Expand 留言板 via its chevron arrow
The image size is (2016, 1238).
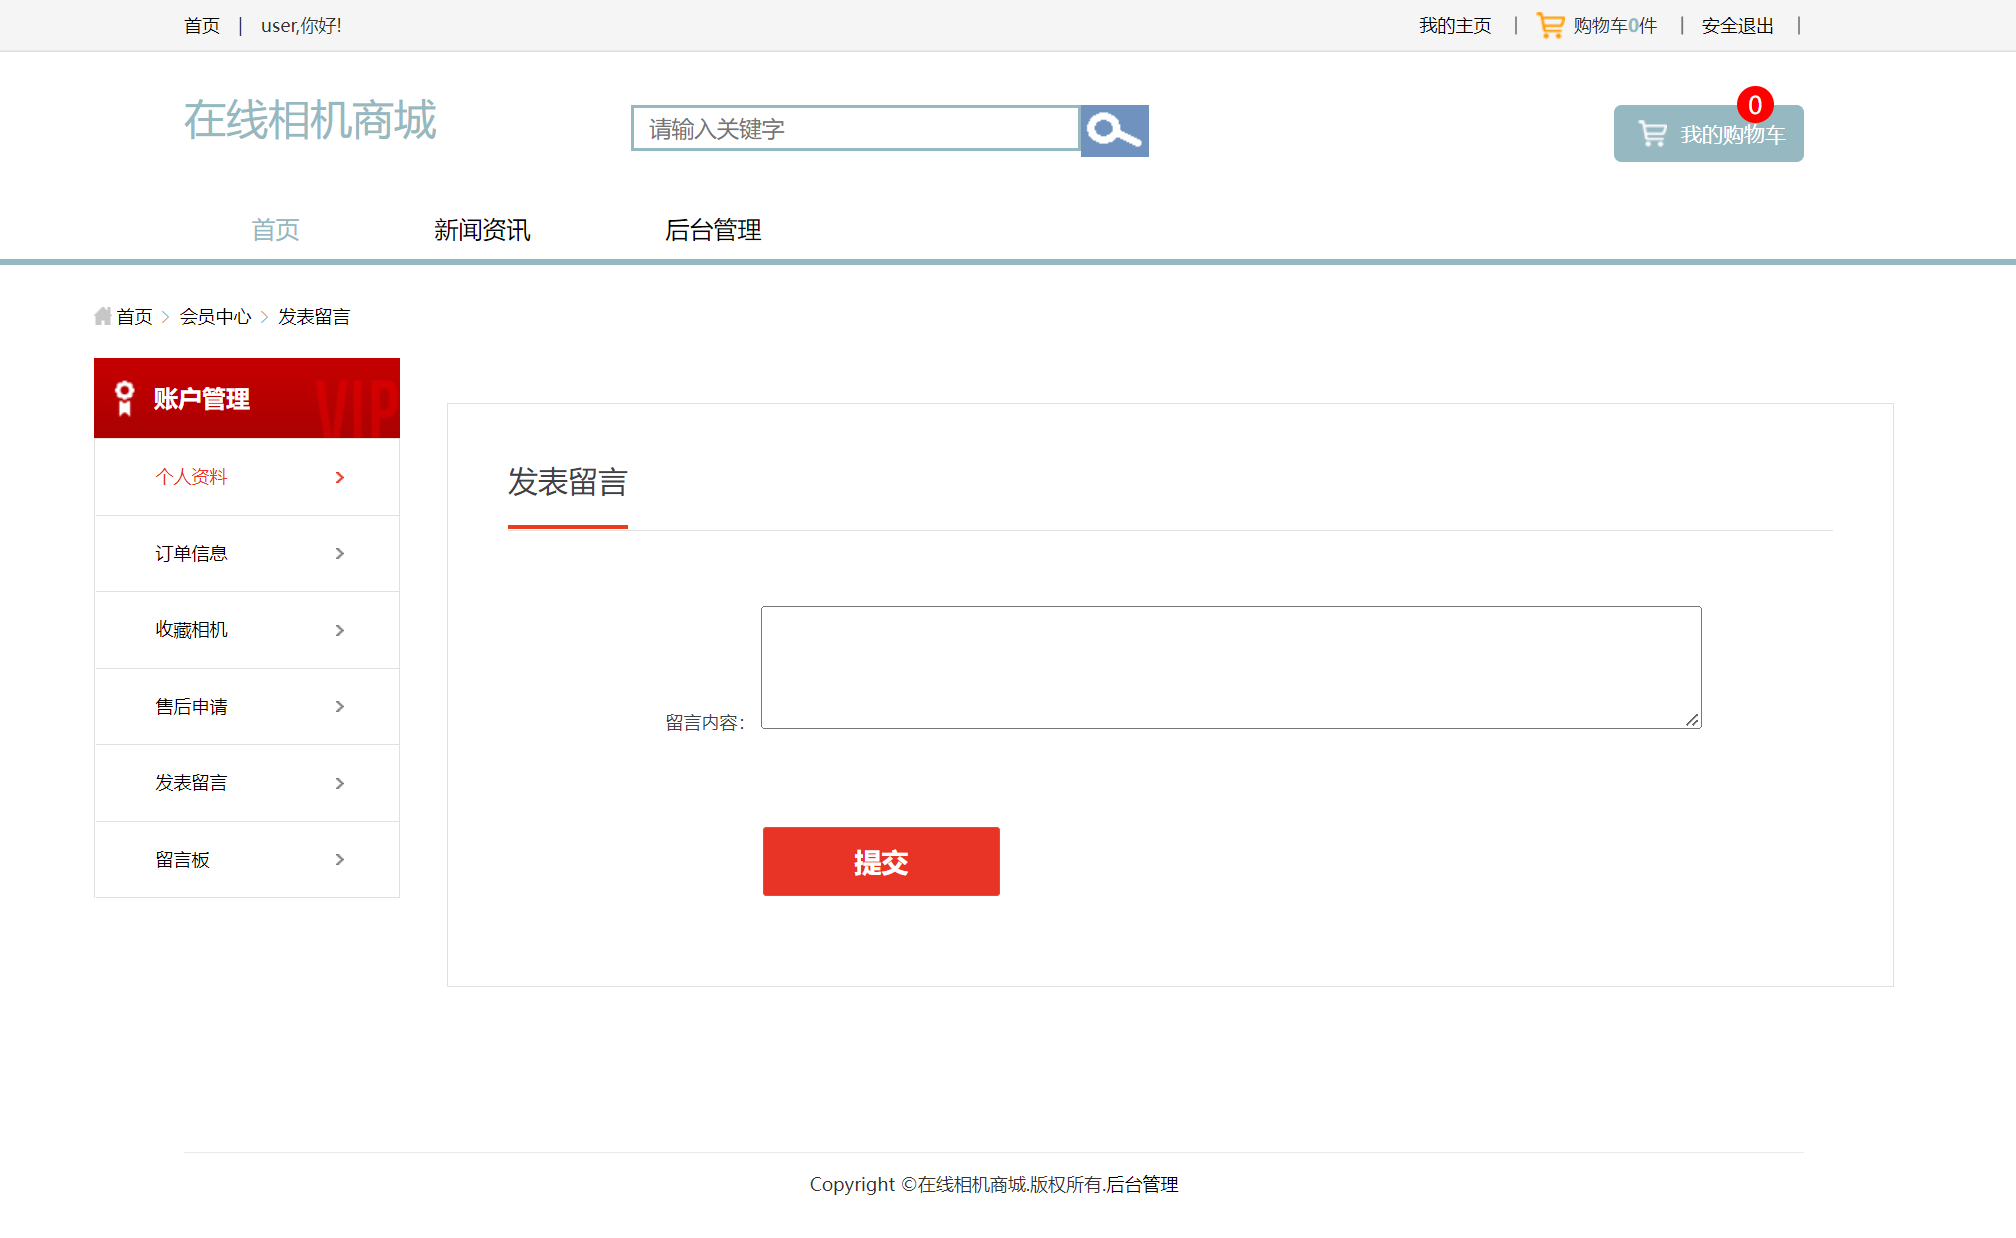(339, 859)
